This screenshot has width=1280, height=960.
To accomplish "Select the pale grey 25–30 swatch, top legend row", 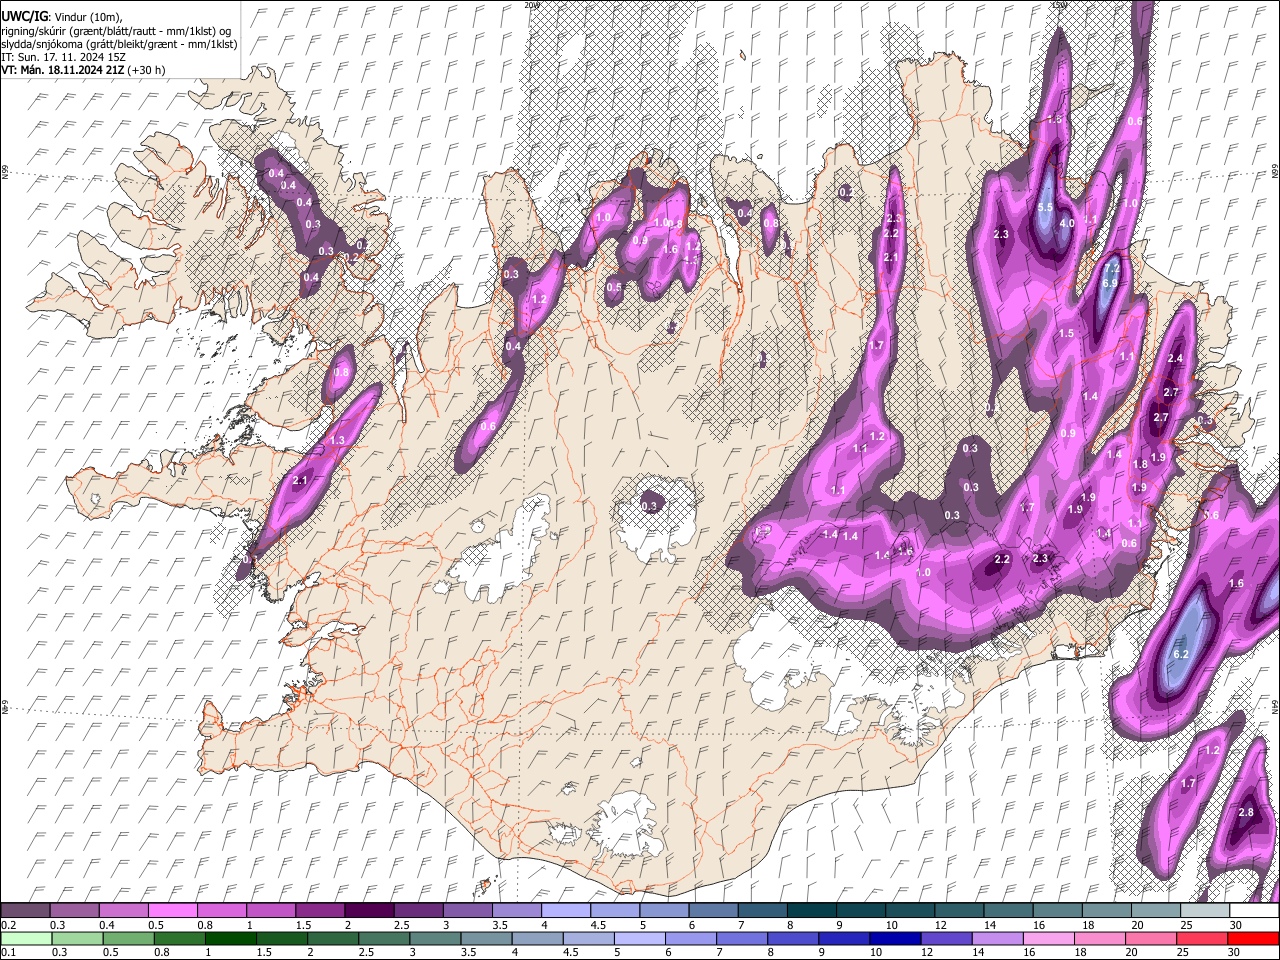I will pos(1205,911).
